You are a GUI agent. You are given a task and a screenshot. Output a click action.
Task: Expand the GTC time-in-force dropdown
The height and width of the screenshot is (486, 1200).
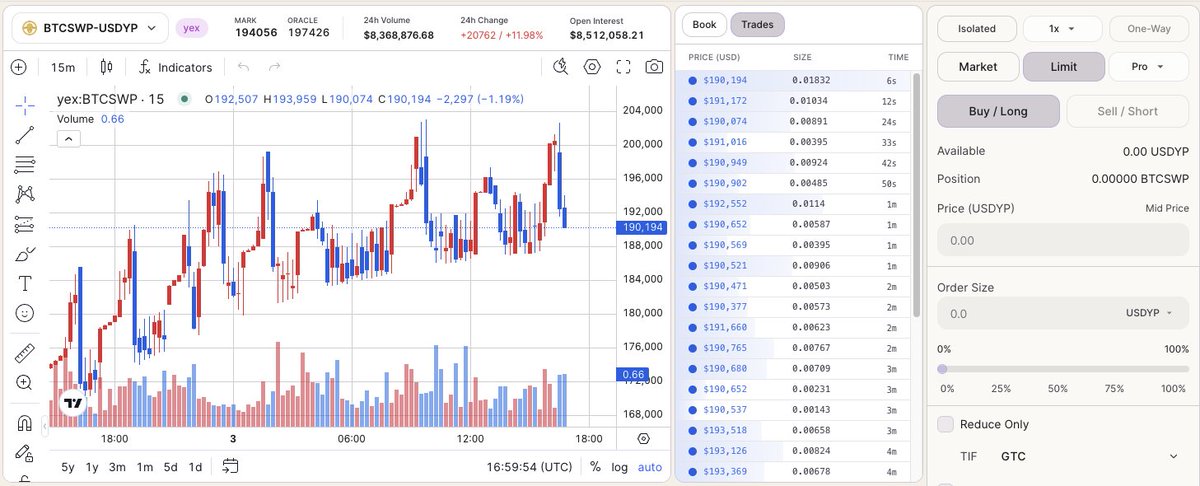coord(1089,456)
